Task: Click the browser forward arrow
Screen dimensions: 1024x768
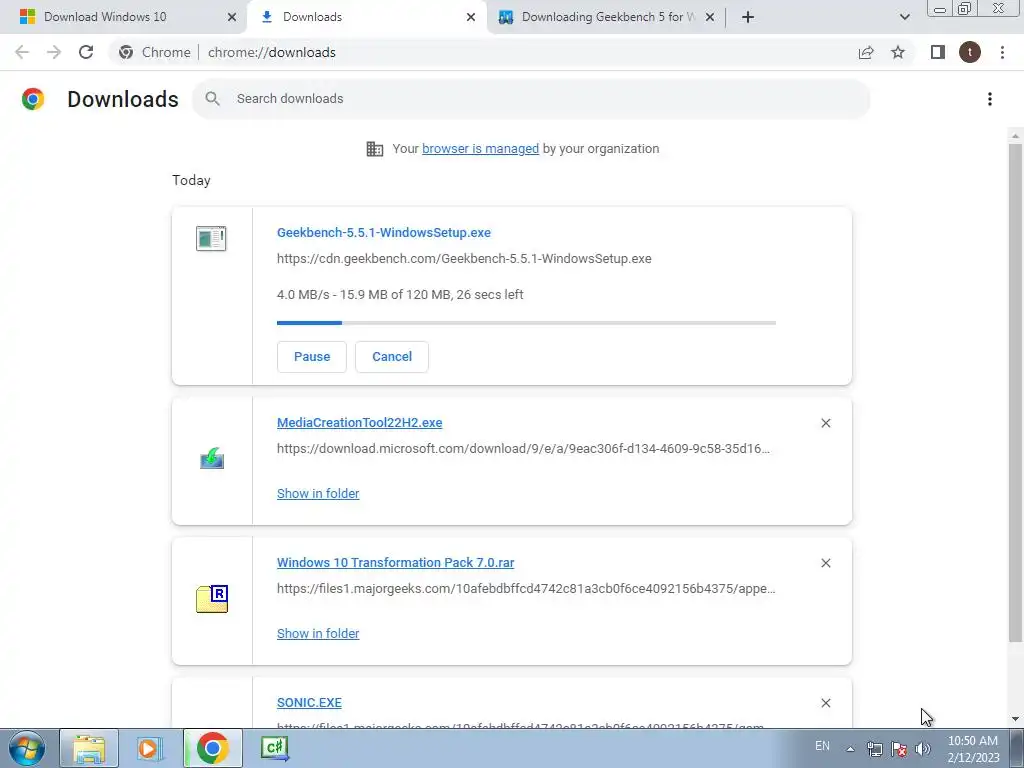Action: click(x=54, y=52)
